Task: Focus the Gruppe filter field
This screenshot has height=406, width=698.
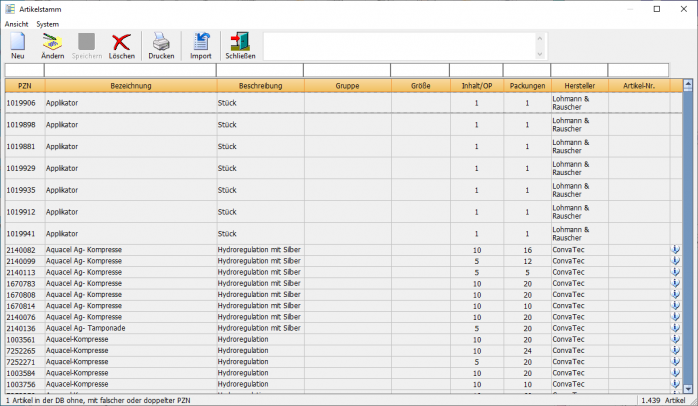Action: point(347,70)
